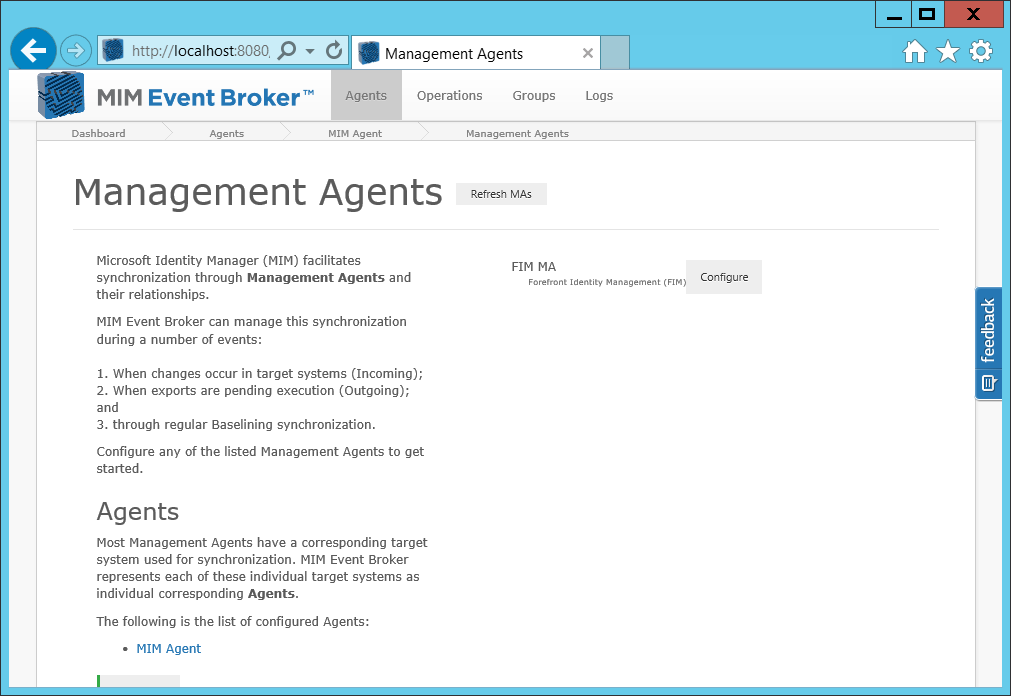Open the Groups navigation menu
1011x696 pixels.
point(534,95)
